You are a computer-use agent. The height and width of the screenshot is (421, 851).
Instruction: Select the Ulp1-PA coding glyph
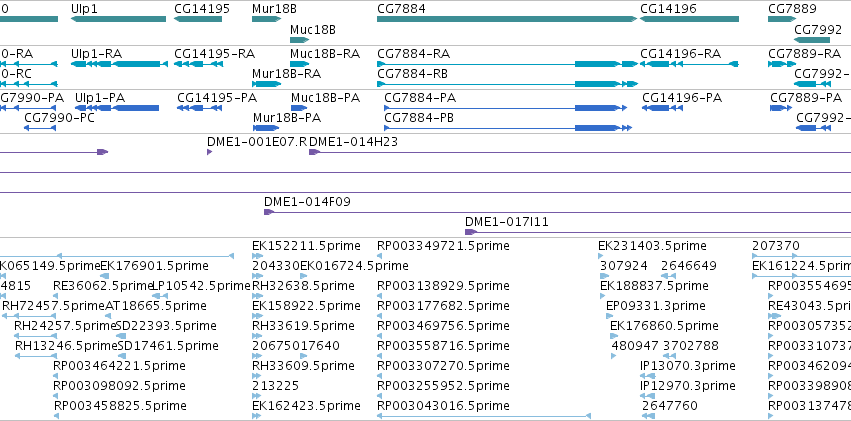[x=117, y=108]
